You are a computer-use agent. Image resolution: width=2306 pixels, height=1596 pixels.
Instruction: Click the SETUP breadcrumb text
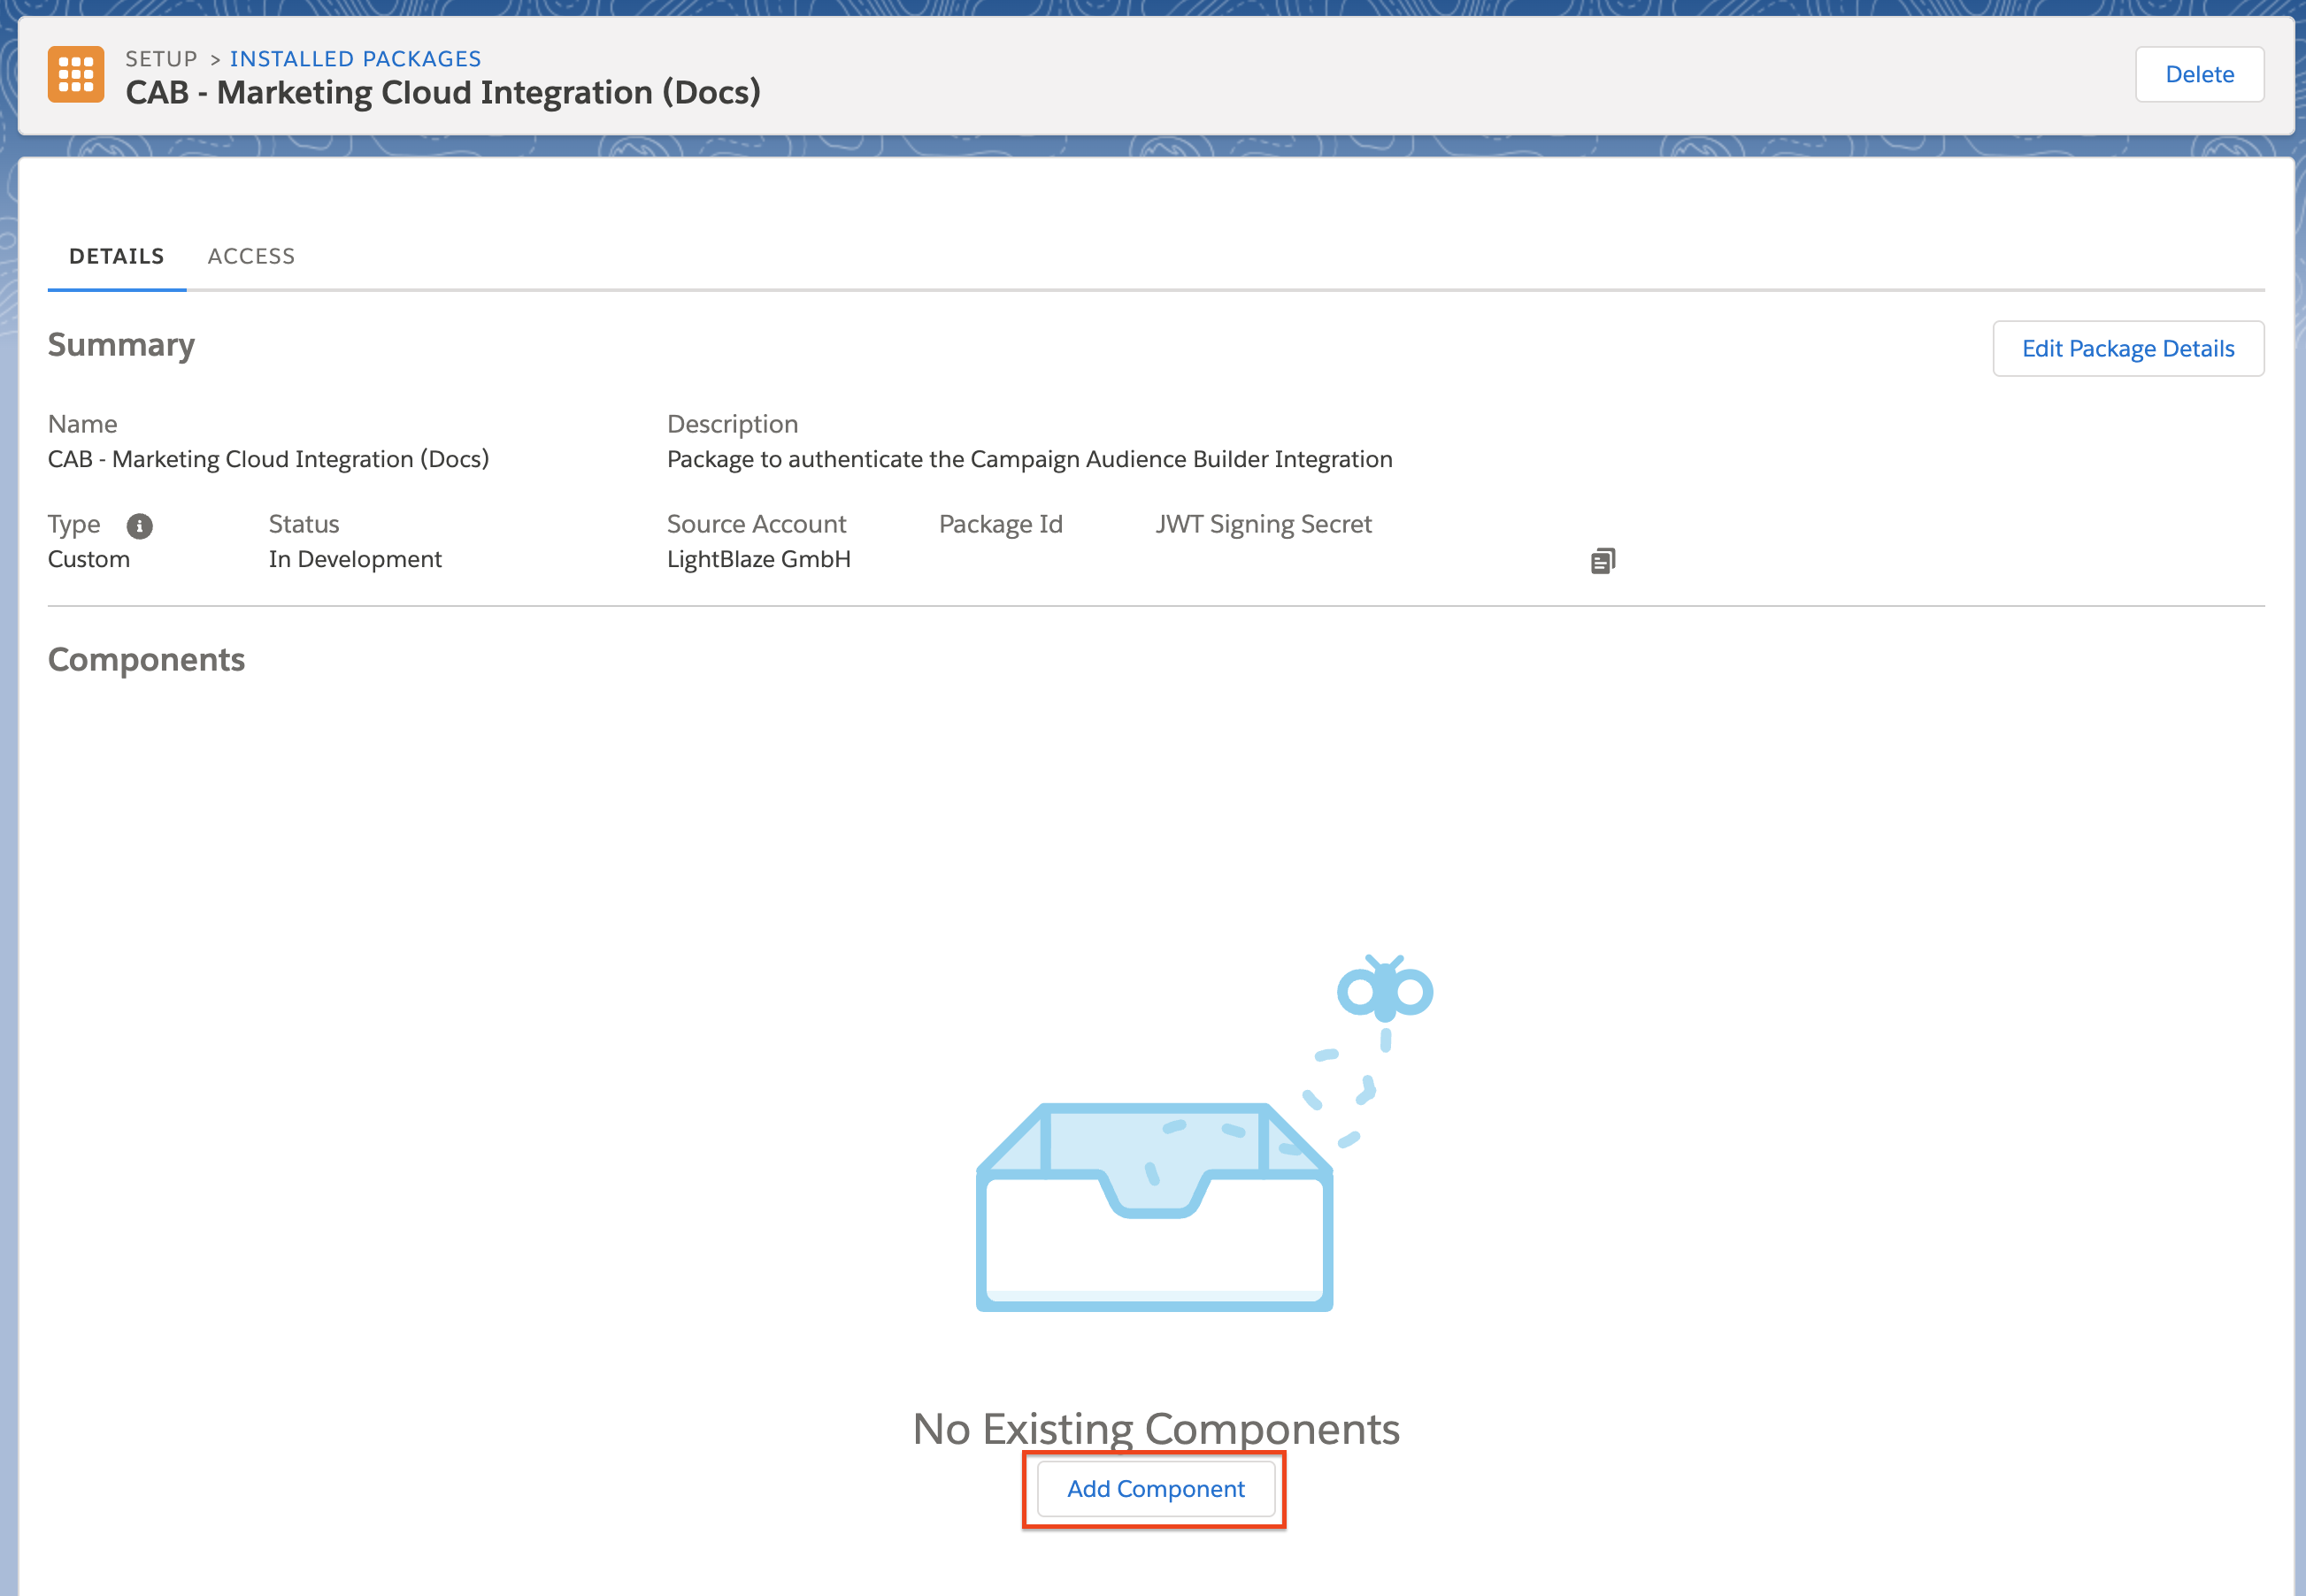(161, 59)
